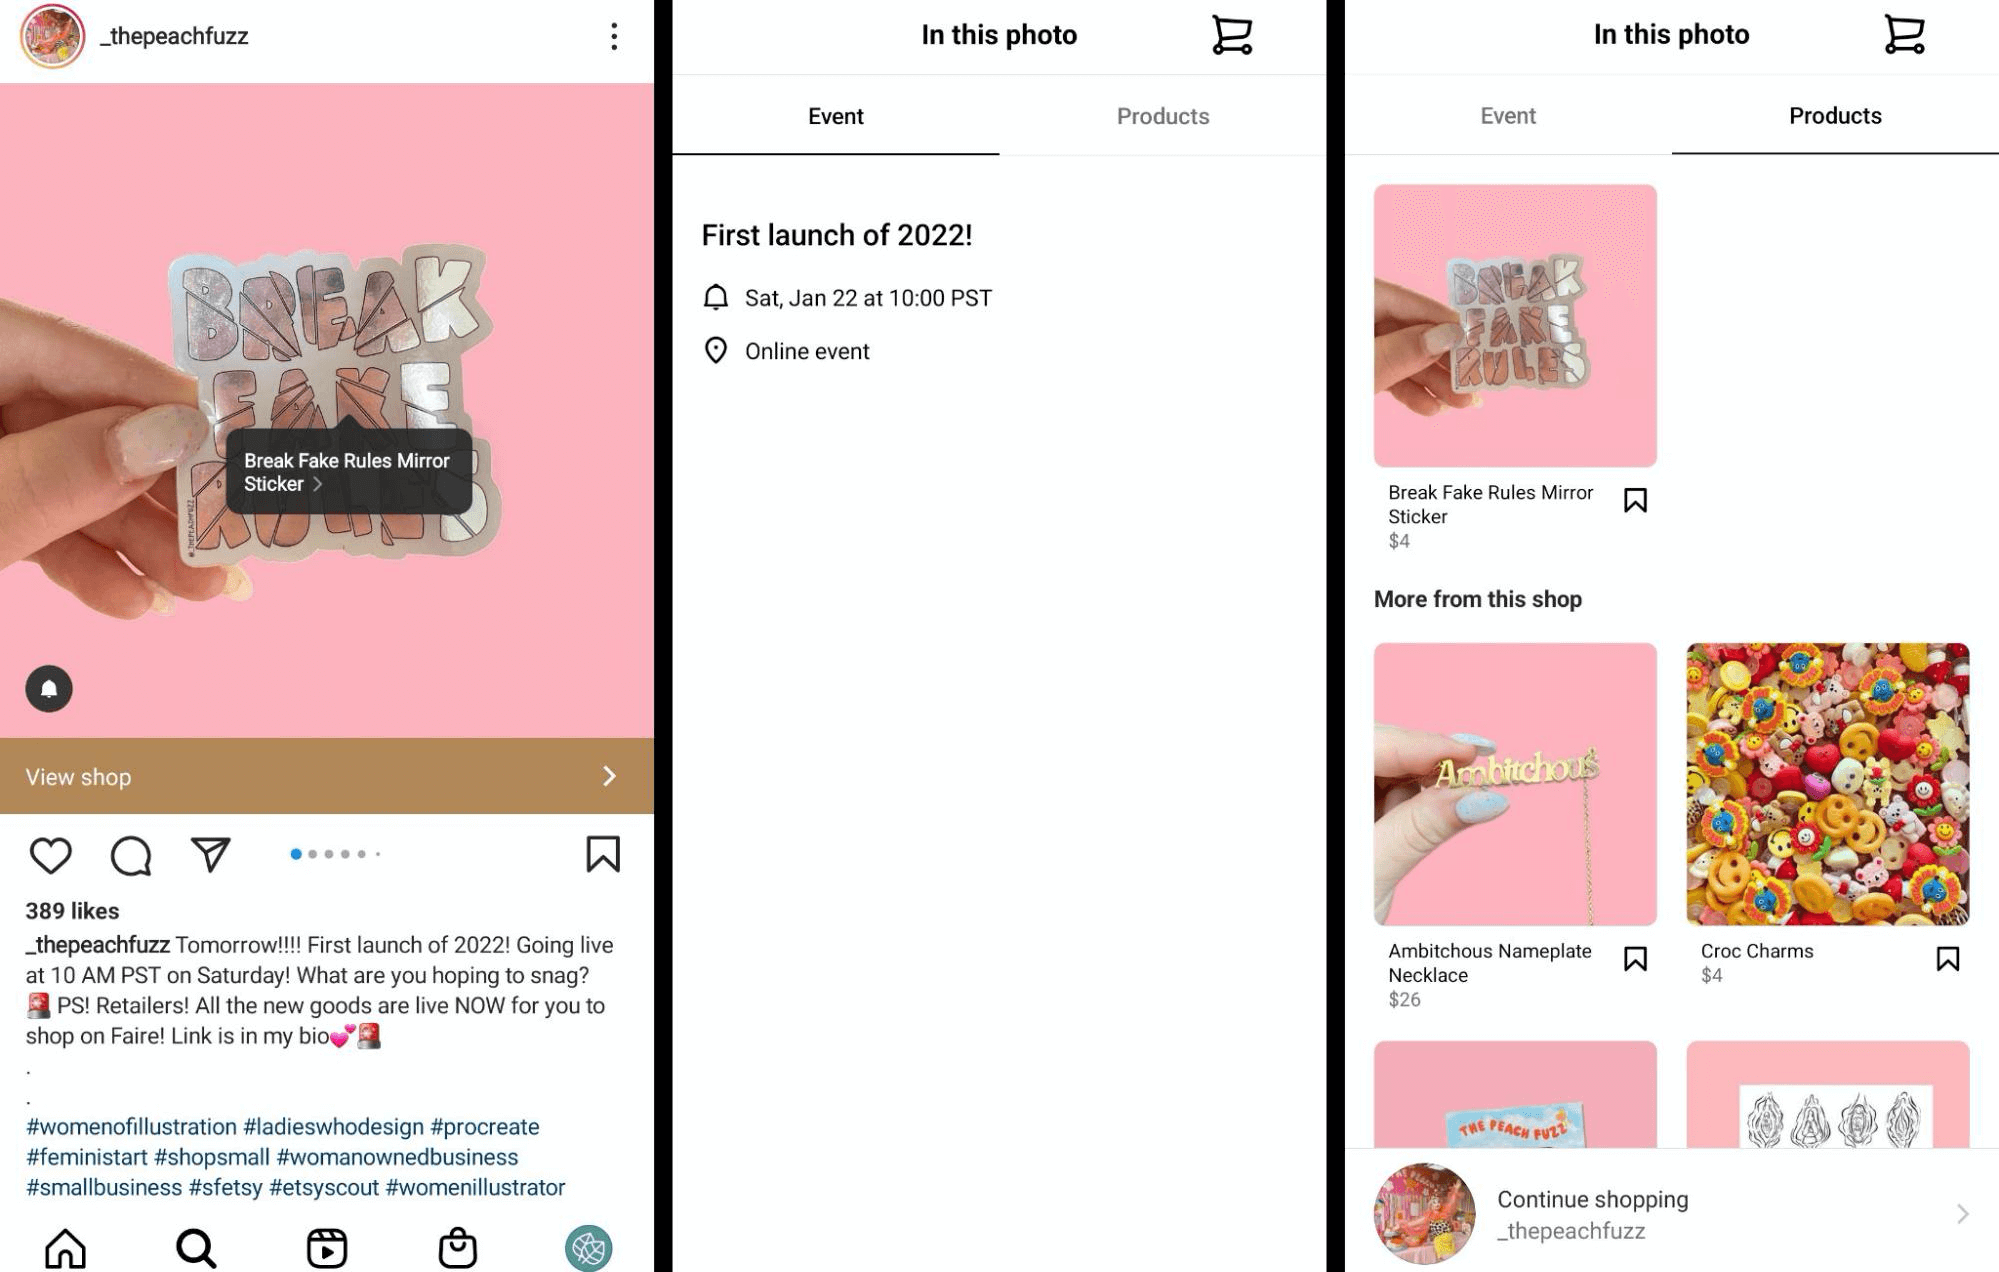This screenshot has width=1999, height=1272.
Task: Tap the shopping cart icon top right
Action: pos(1904,34)
